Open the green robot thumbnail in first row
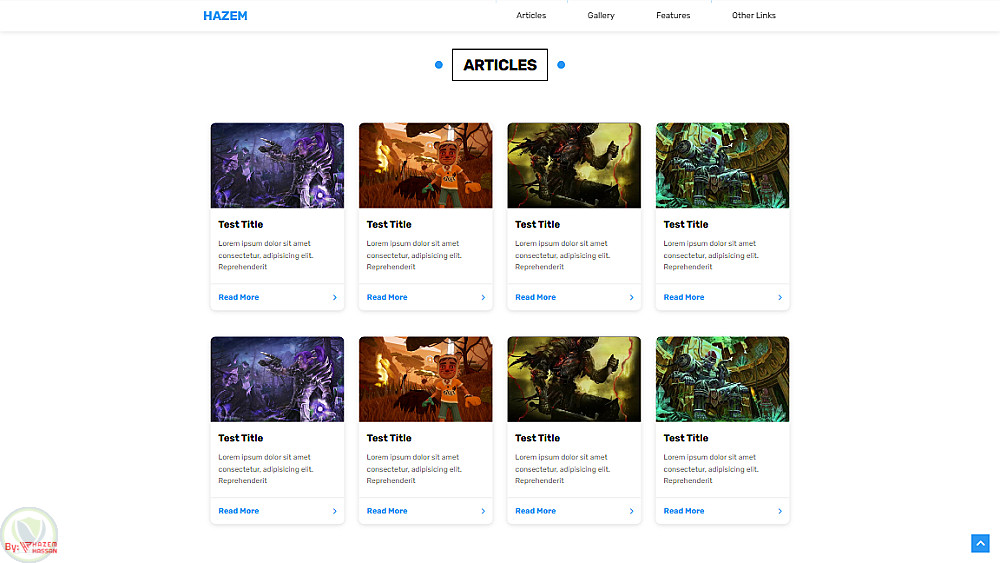 (723, 165)
